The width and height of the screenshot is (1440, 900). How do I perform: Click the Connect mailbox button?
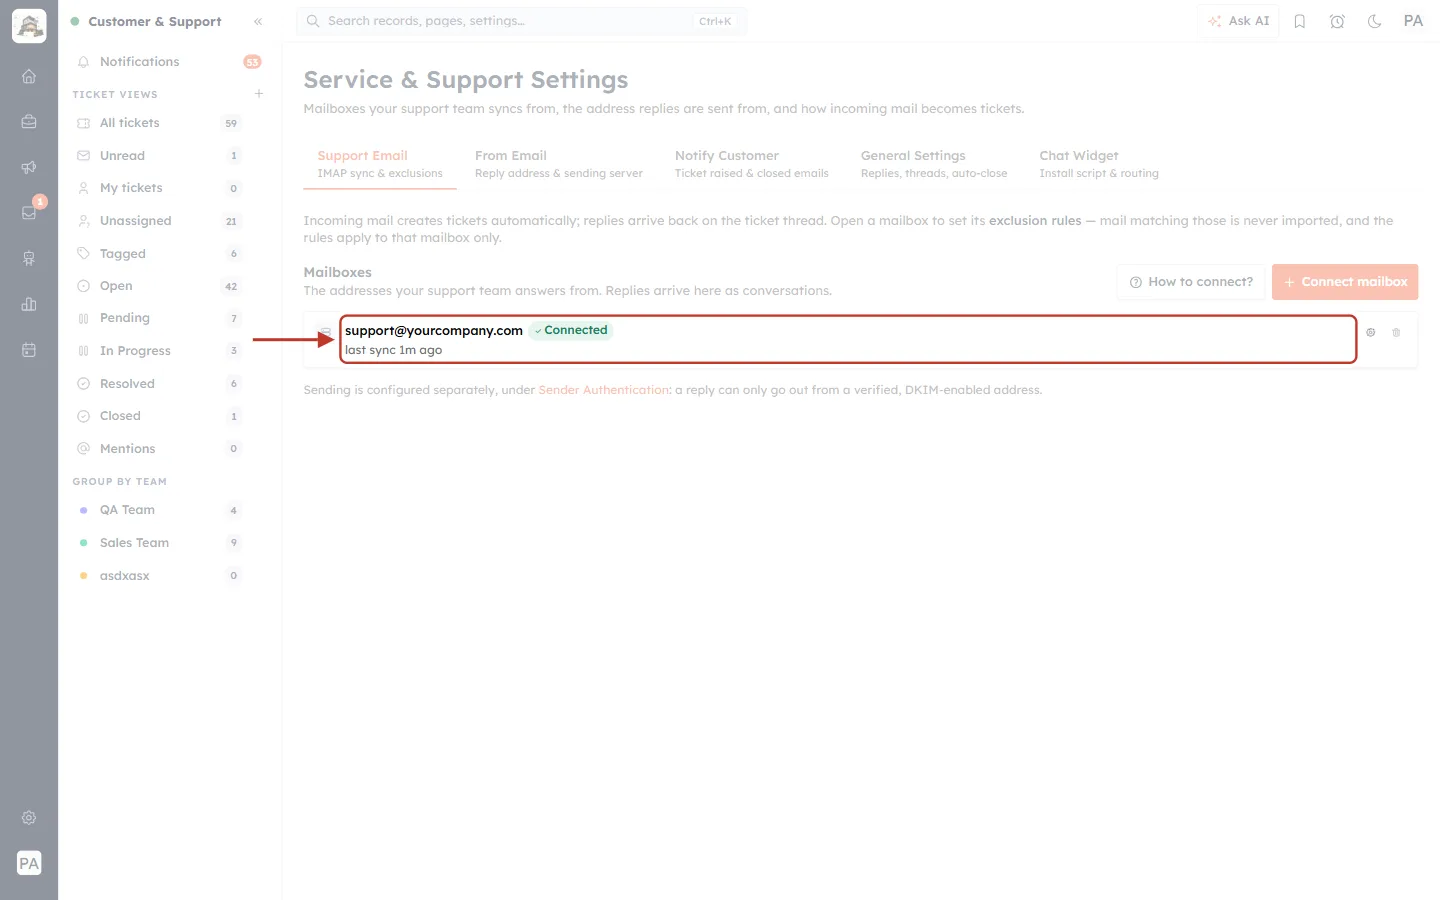pos(1345,282)
